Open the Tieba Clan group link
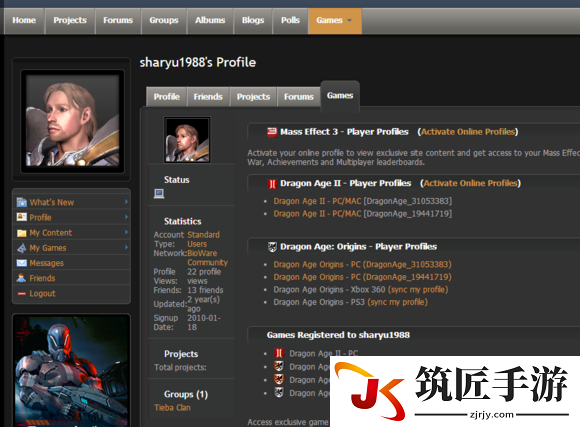This screenshot has height=427, width=580. (172, 407)
